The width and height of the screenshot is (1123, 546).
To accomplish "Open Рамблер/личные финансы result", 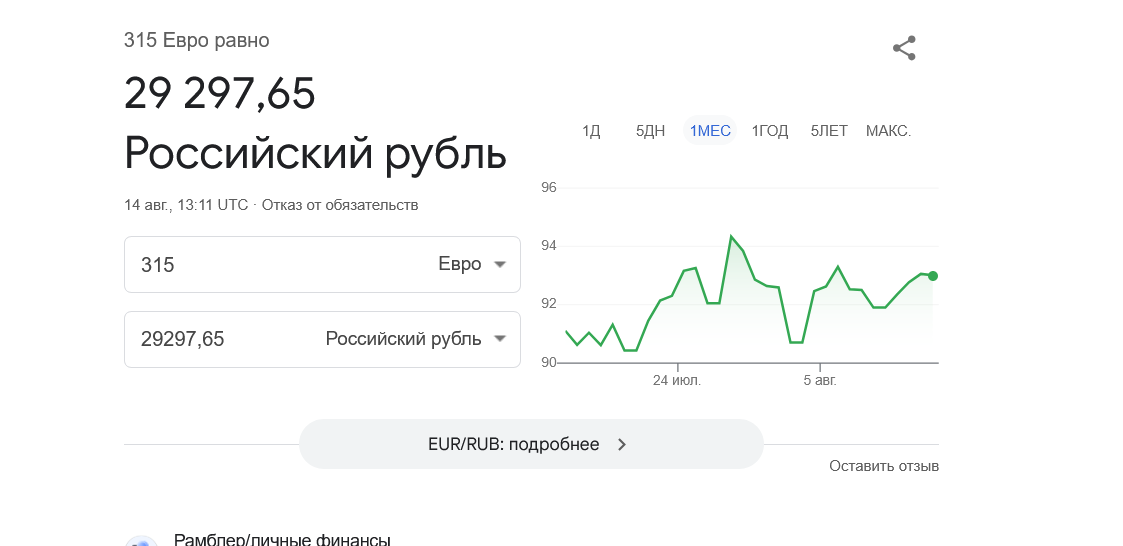I will 282,539.
